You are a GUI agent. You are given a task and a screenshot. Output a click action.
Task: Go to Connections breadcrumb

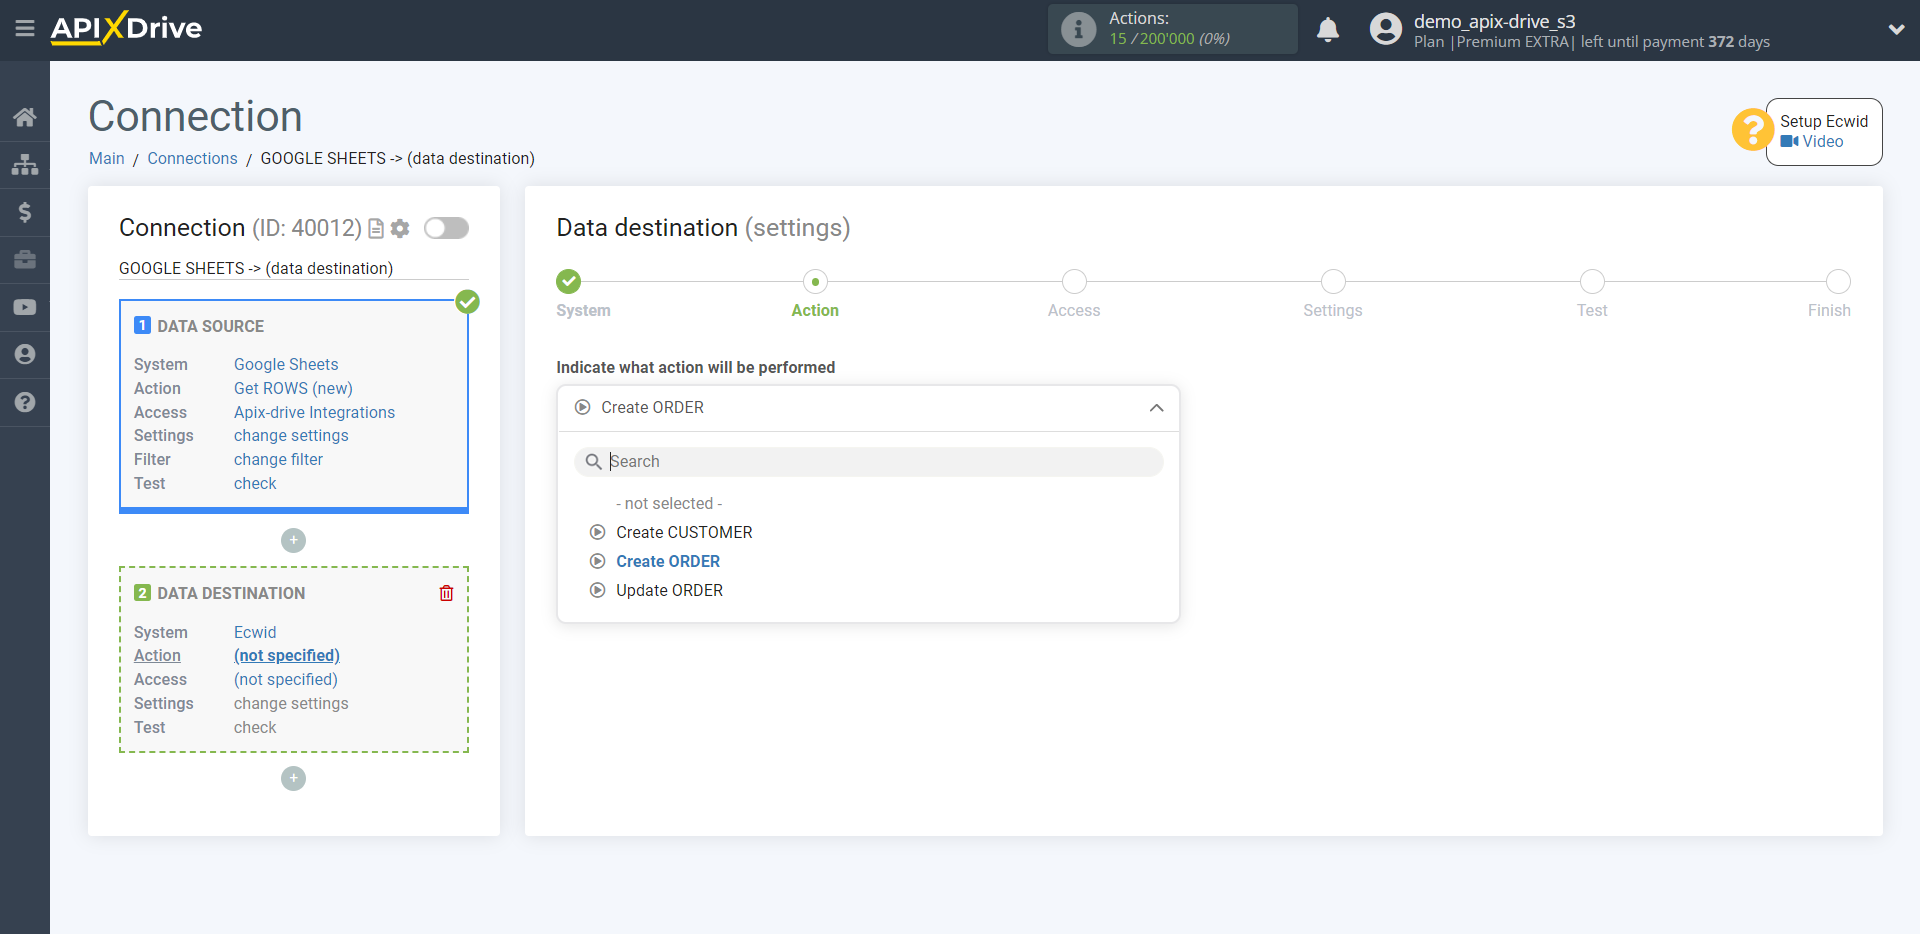point(192,158)
